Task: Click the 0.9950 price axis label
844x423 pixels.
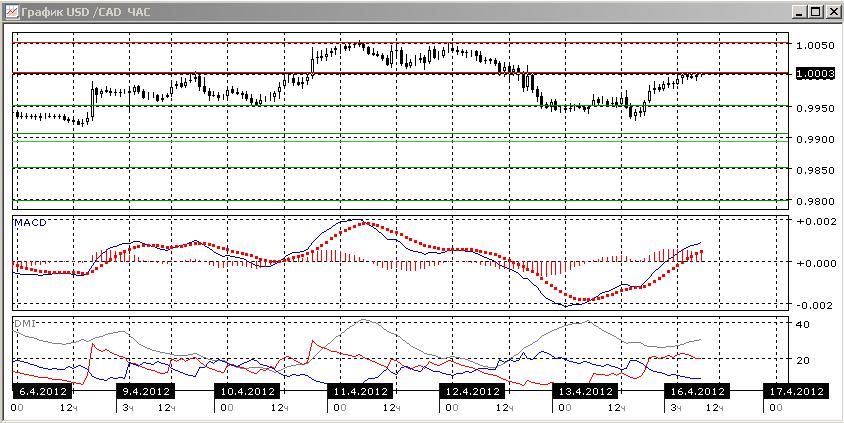Action: [x=813, y=108]
